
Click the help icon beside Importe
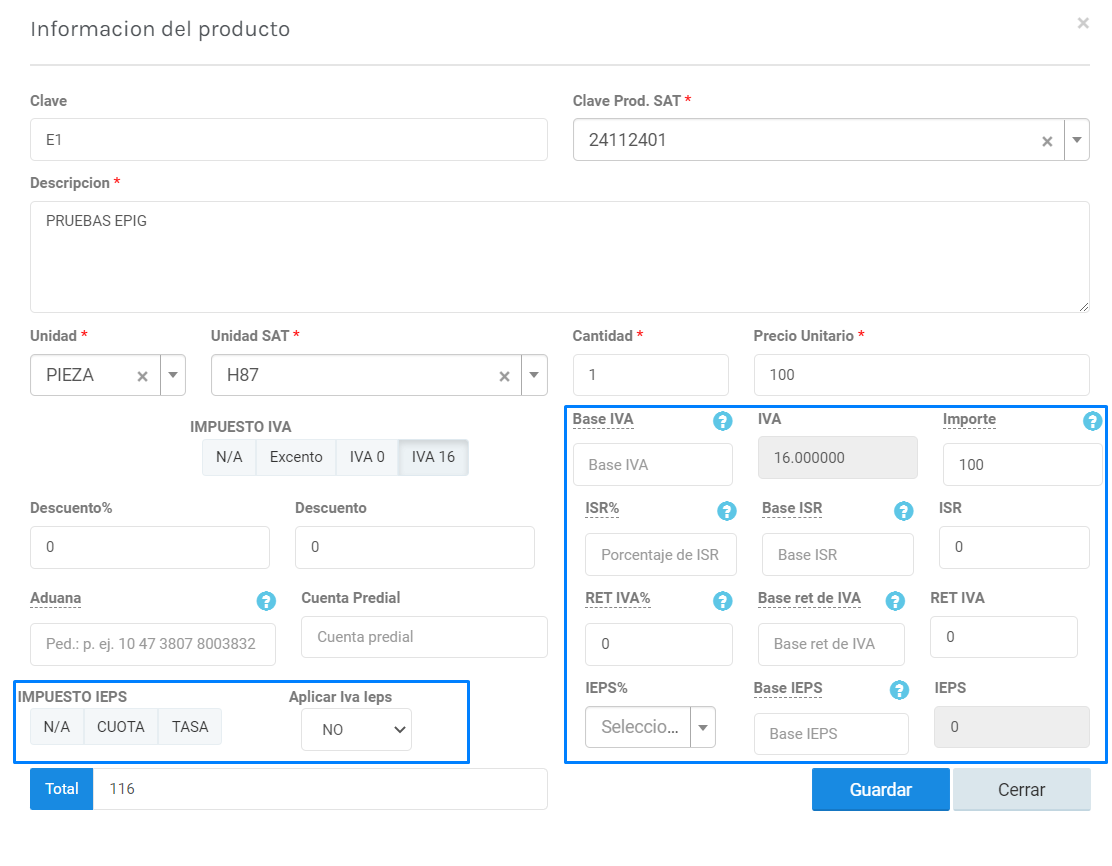[1092, 421]
